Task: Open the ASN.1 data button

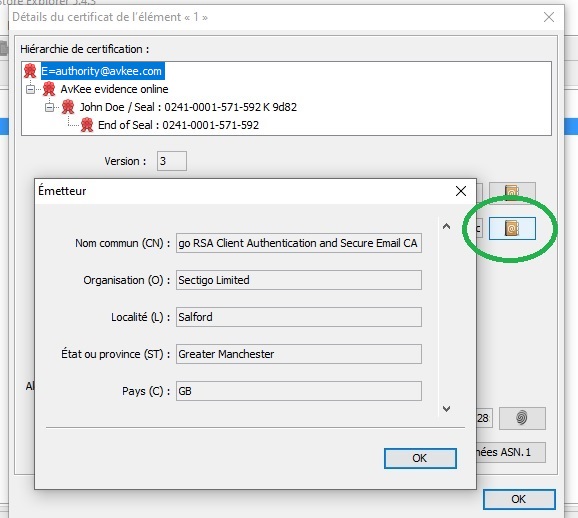Action: coord(511,452)
